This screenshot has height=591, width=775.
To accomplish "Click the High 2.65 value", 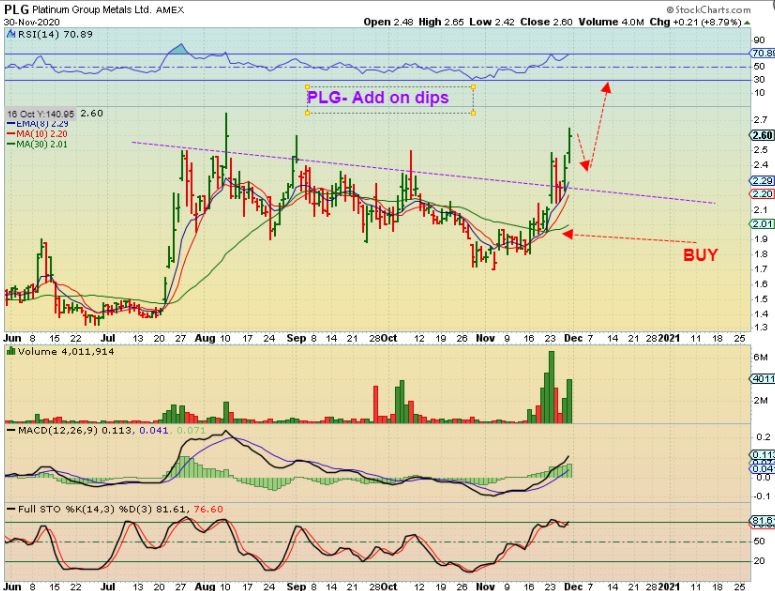I will 441,22.
